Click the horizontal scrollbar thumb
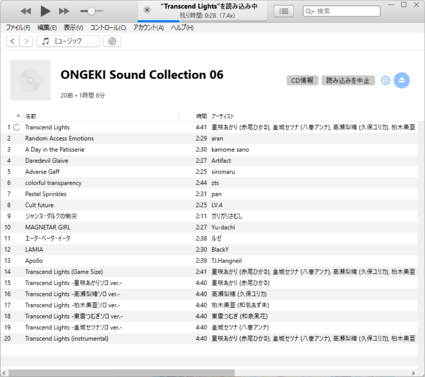The image size is (425, 377). point(122,373)
